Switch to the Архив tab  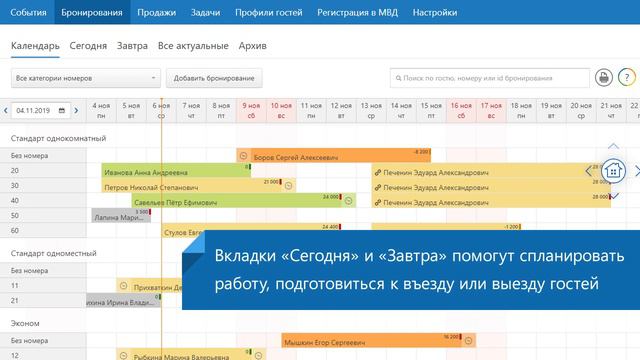(x=253, y=46)
